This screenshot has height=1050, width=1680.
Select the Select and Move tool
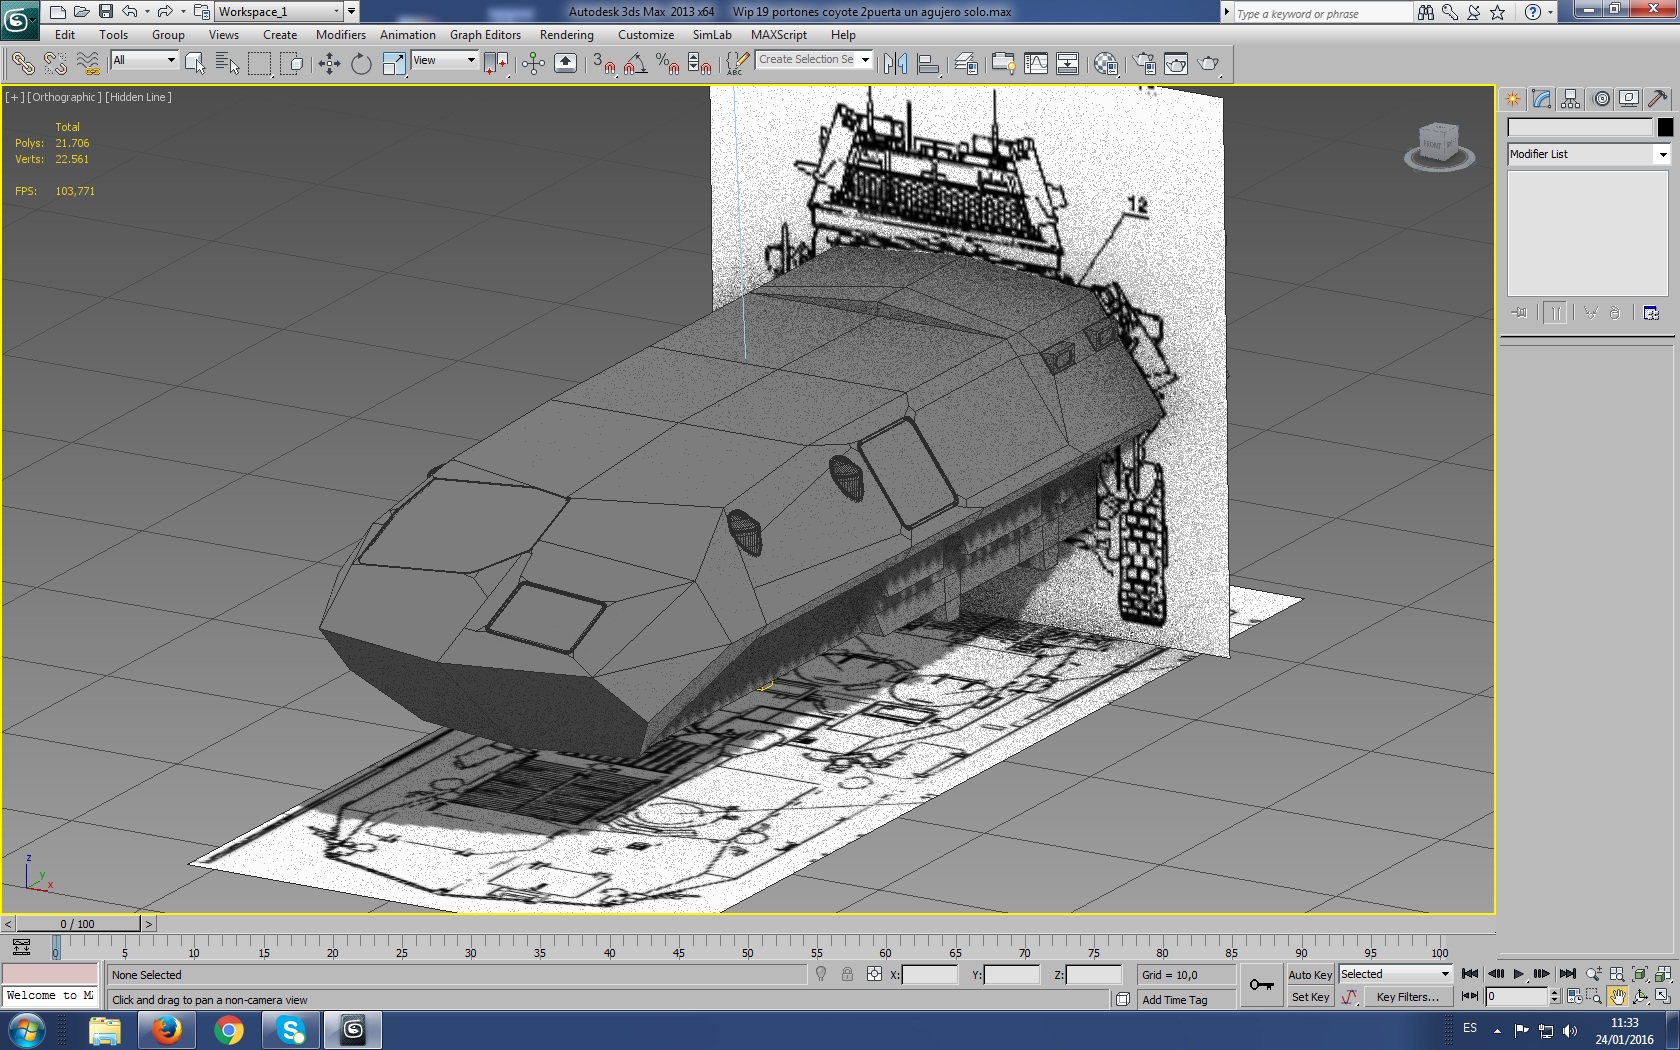(329, 64)
